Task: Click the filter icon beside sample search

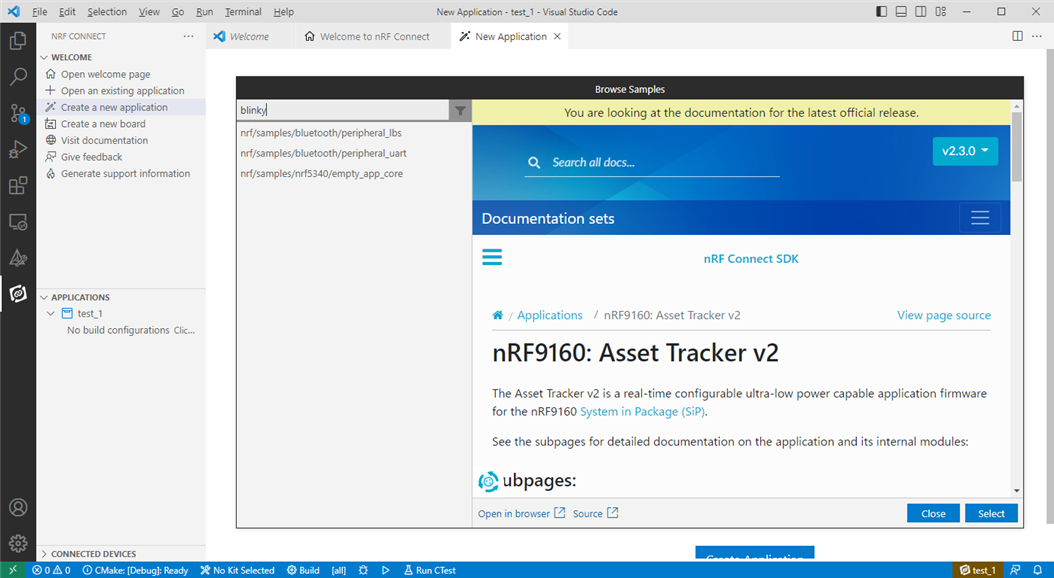Action: [460, 111]
